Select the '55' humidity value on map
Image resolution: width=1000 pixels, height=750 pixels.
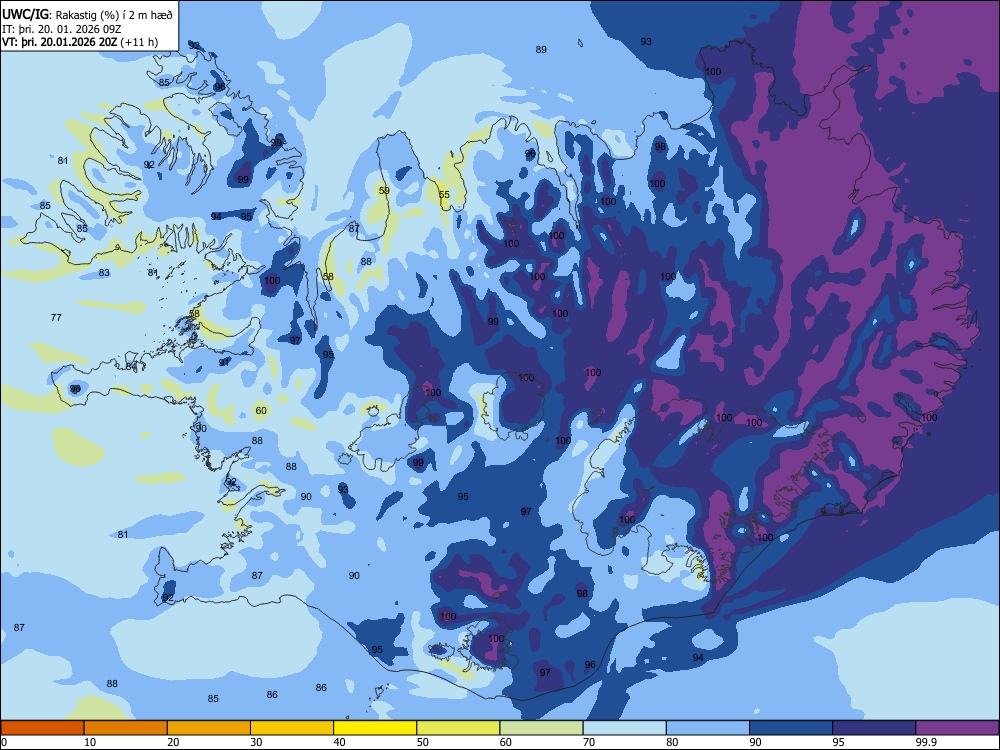(444, 195)
